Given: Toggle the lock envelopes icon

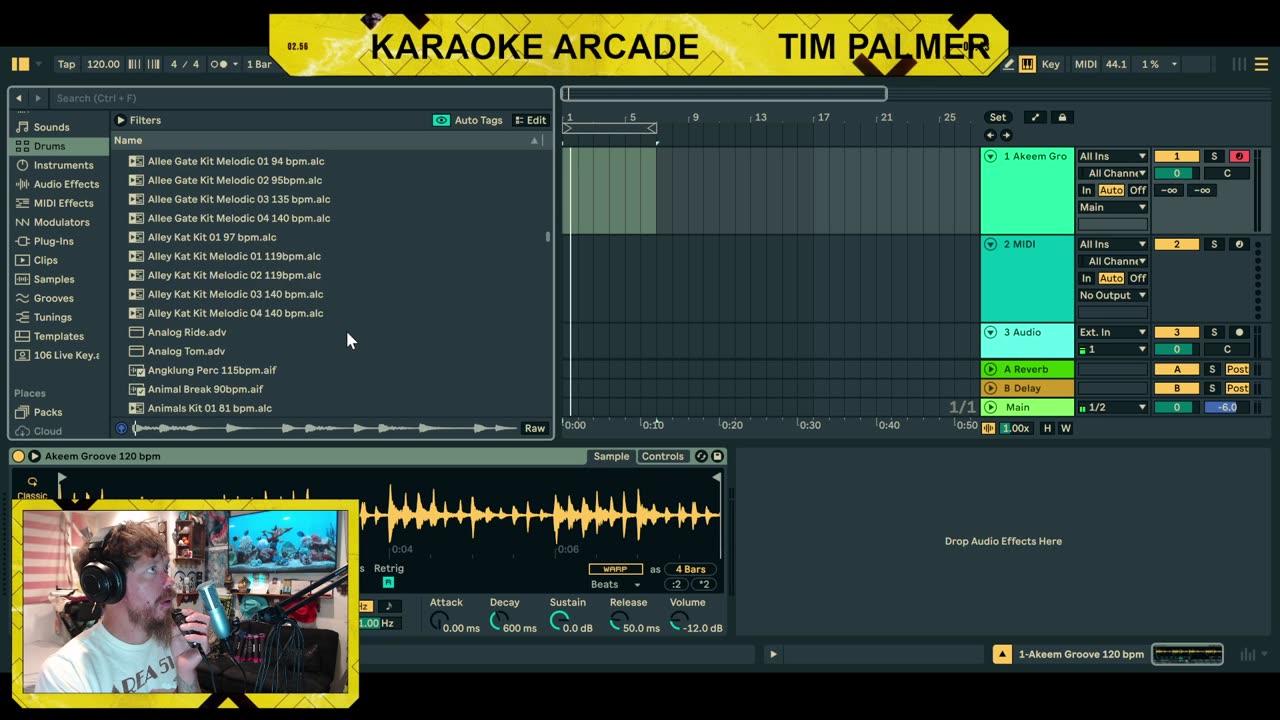Looking at the screenshot, I should tap(1062, 117).
